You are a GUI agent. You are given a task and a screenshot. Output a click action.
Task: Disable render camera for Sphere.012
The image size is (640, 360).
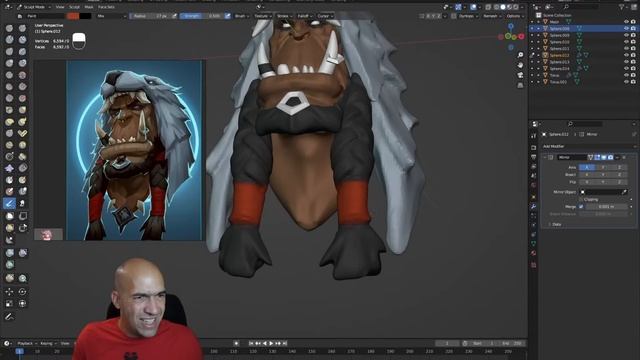pyautogui.click(x=633, y=55)
